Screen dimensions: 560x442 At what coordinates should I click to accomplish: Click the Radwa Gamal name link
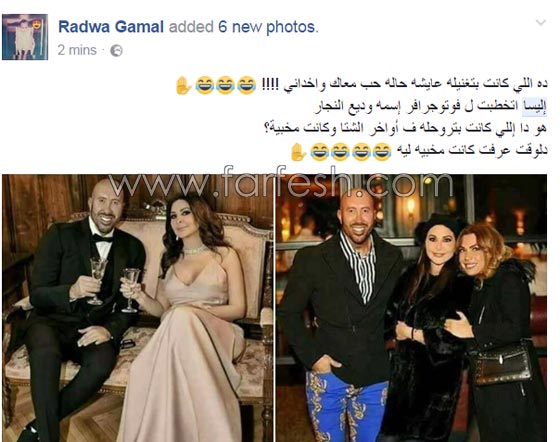coord(111,27)
